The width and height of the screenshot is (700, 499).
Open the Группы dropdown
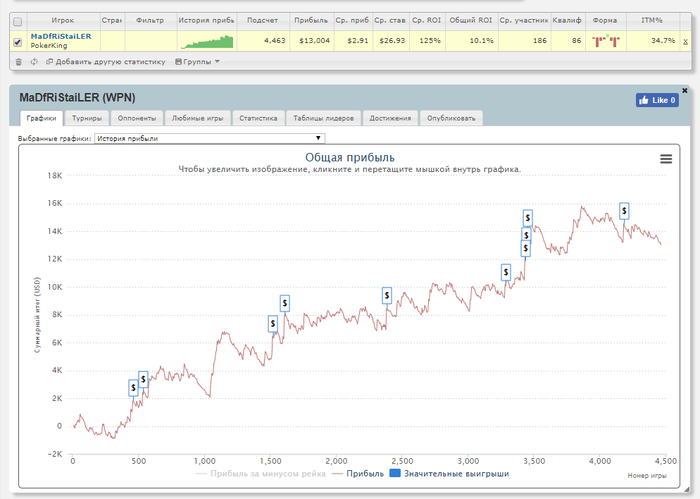point(197,62)
